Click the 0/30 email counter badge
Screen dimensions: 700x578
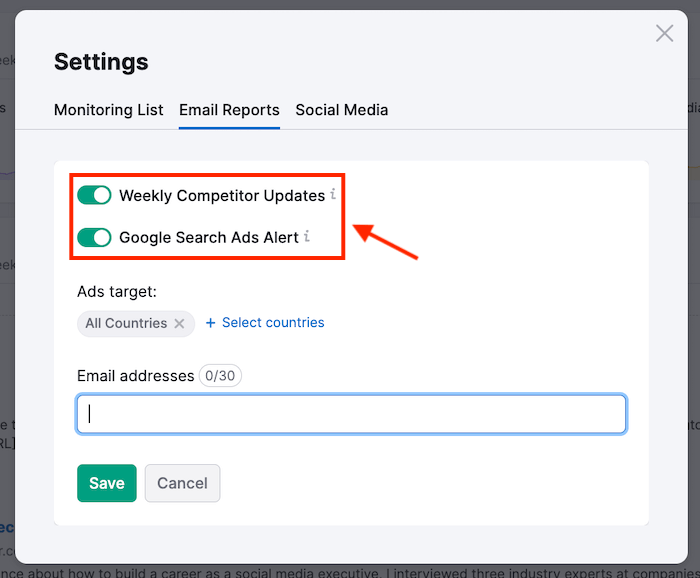coord(220,376)
